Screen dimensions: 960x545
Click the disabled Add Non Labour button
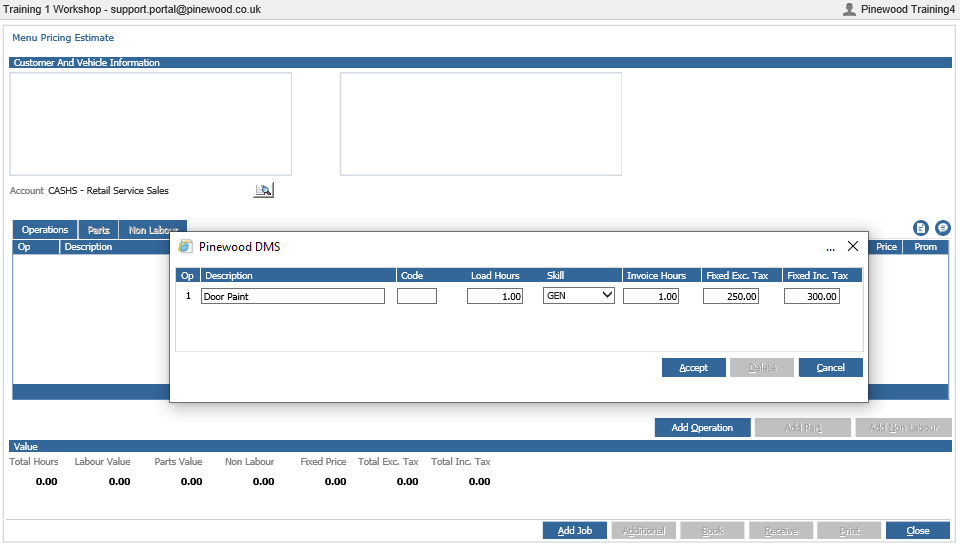(904, 427)
